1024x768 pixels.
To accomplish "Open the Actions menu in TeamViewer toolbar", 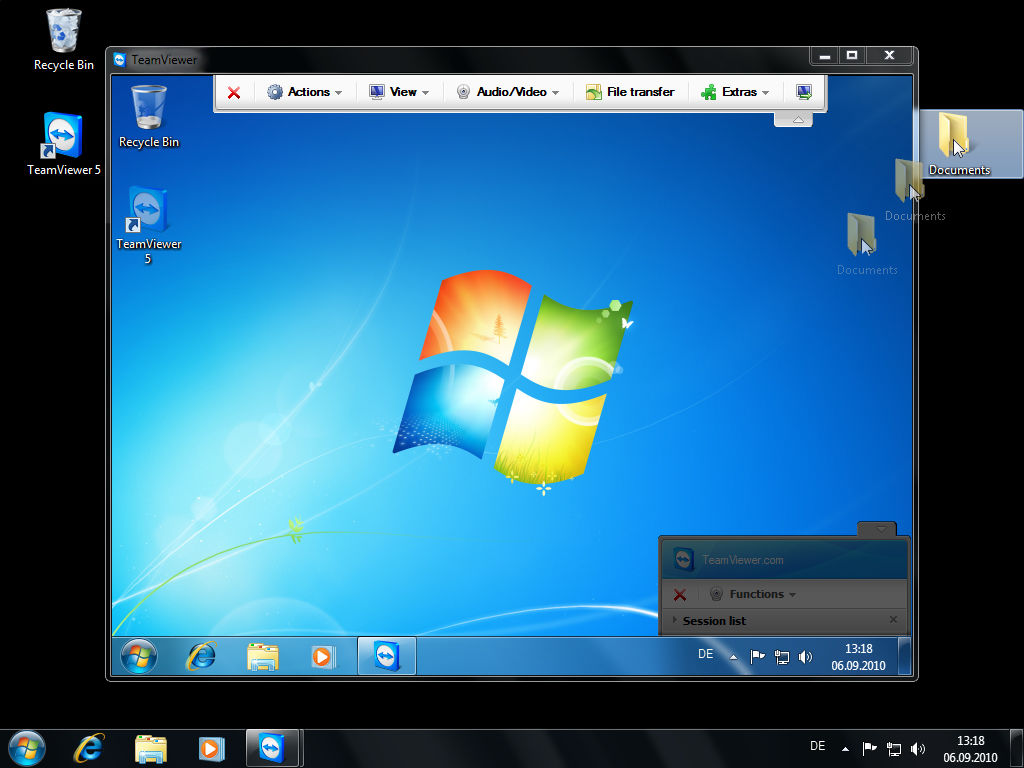I will pyautogui.click(x=305, y=92).
